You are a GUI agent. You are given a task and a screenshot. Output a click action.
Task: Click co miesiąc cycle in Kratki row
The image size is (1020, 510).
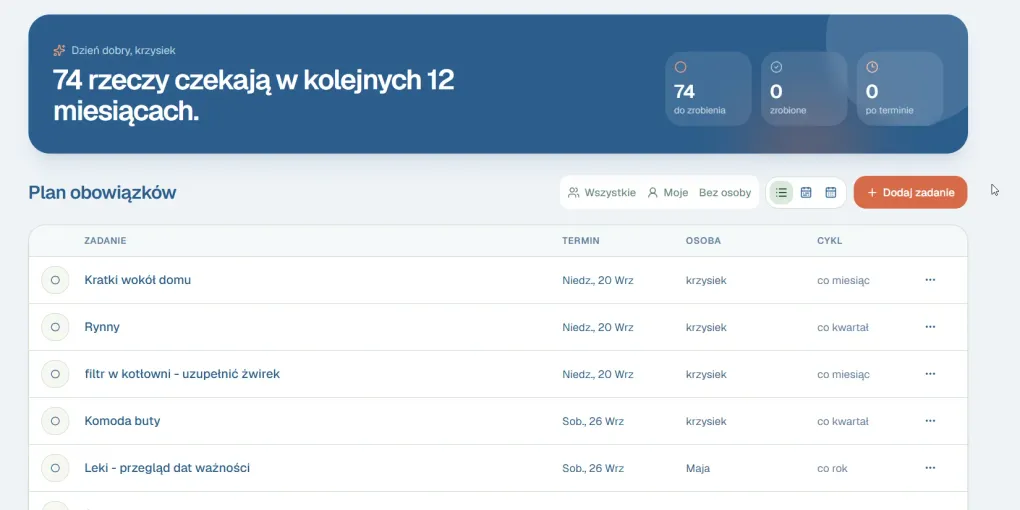point(843,280)
